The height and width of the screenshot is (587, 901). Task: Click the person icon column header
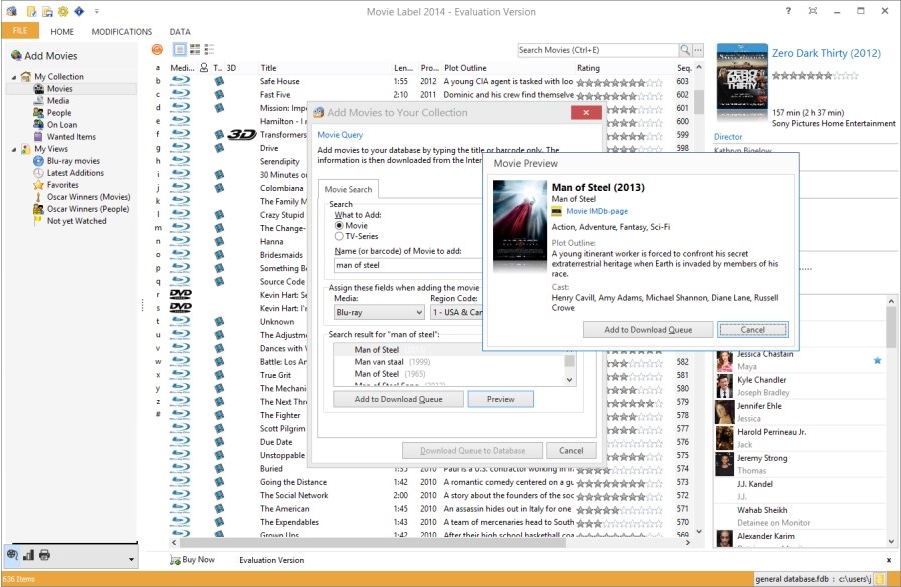click(x=204, y=68)
